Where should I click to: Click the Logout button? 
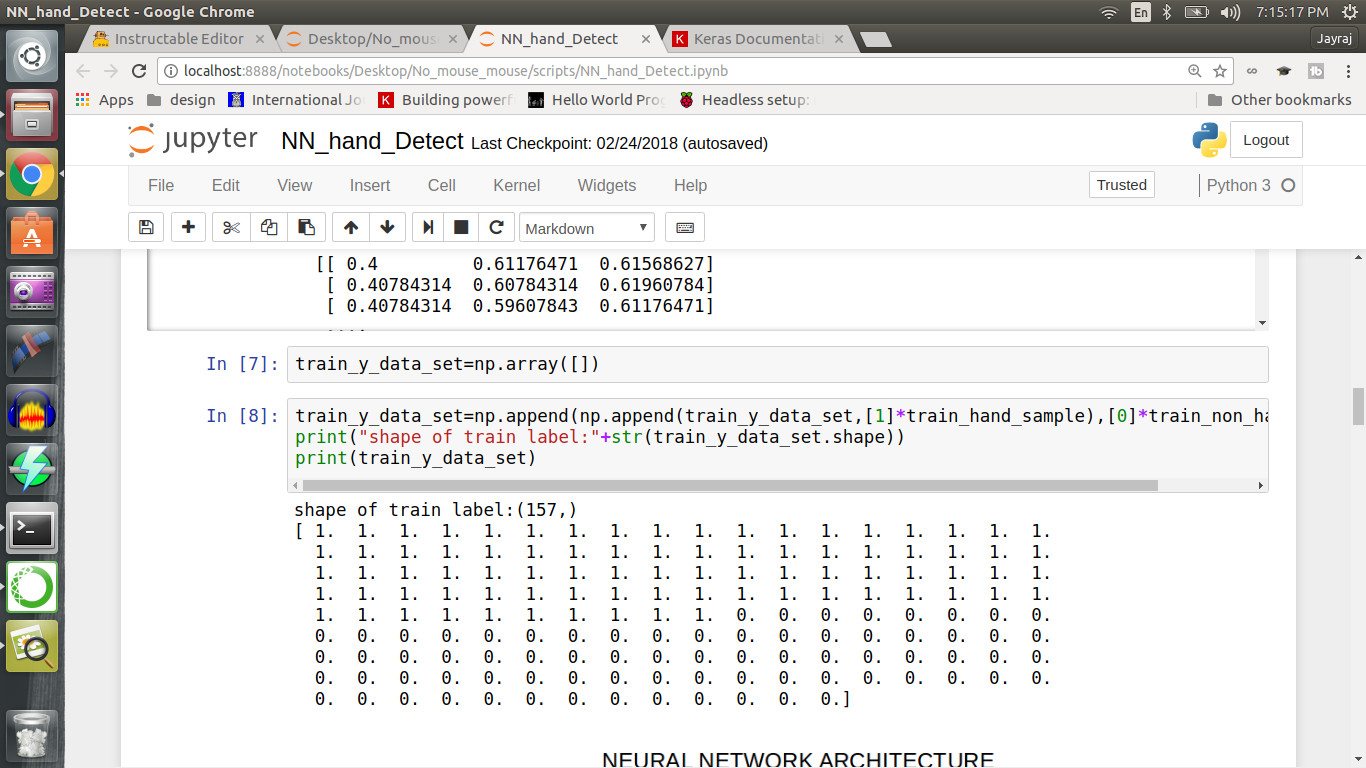[1266, 140]
